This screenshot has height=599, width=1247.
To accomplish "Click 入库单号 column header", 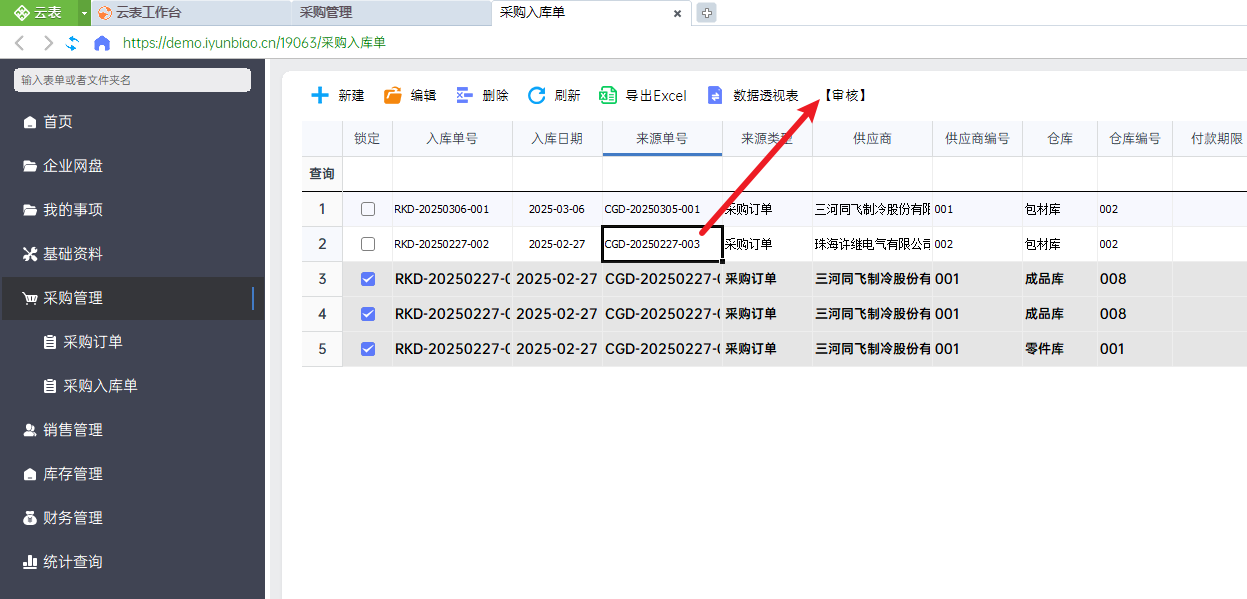I will 452,139.
